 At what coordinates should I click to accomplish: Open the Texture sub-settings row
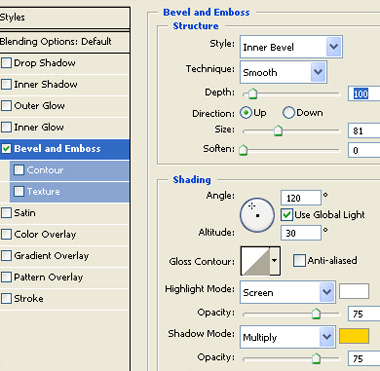70,192
